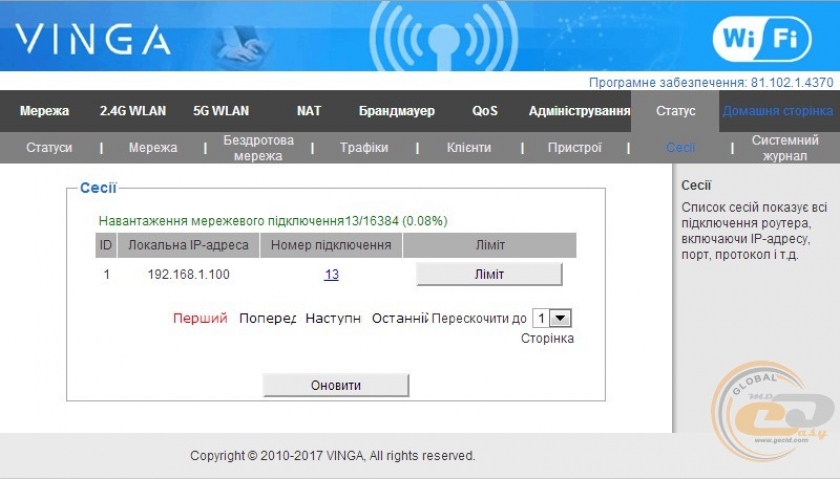This screenshot has width=840, height=479.
Task: Go to Попередня page link
Action: coord(267,318)
